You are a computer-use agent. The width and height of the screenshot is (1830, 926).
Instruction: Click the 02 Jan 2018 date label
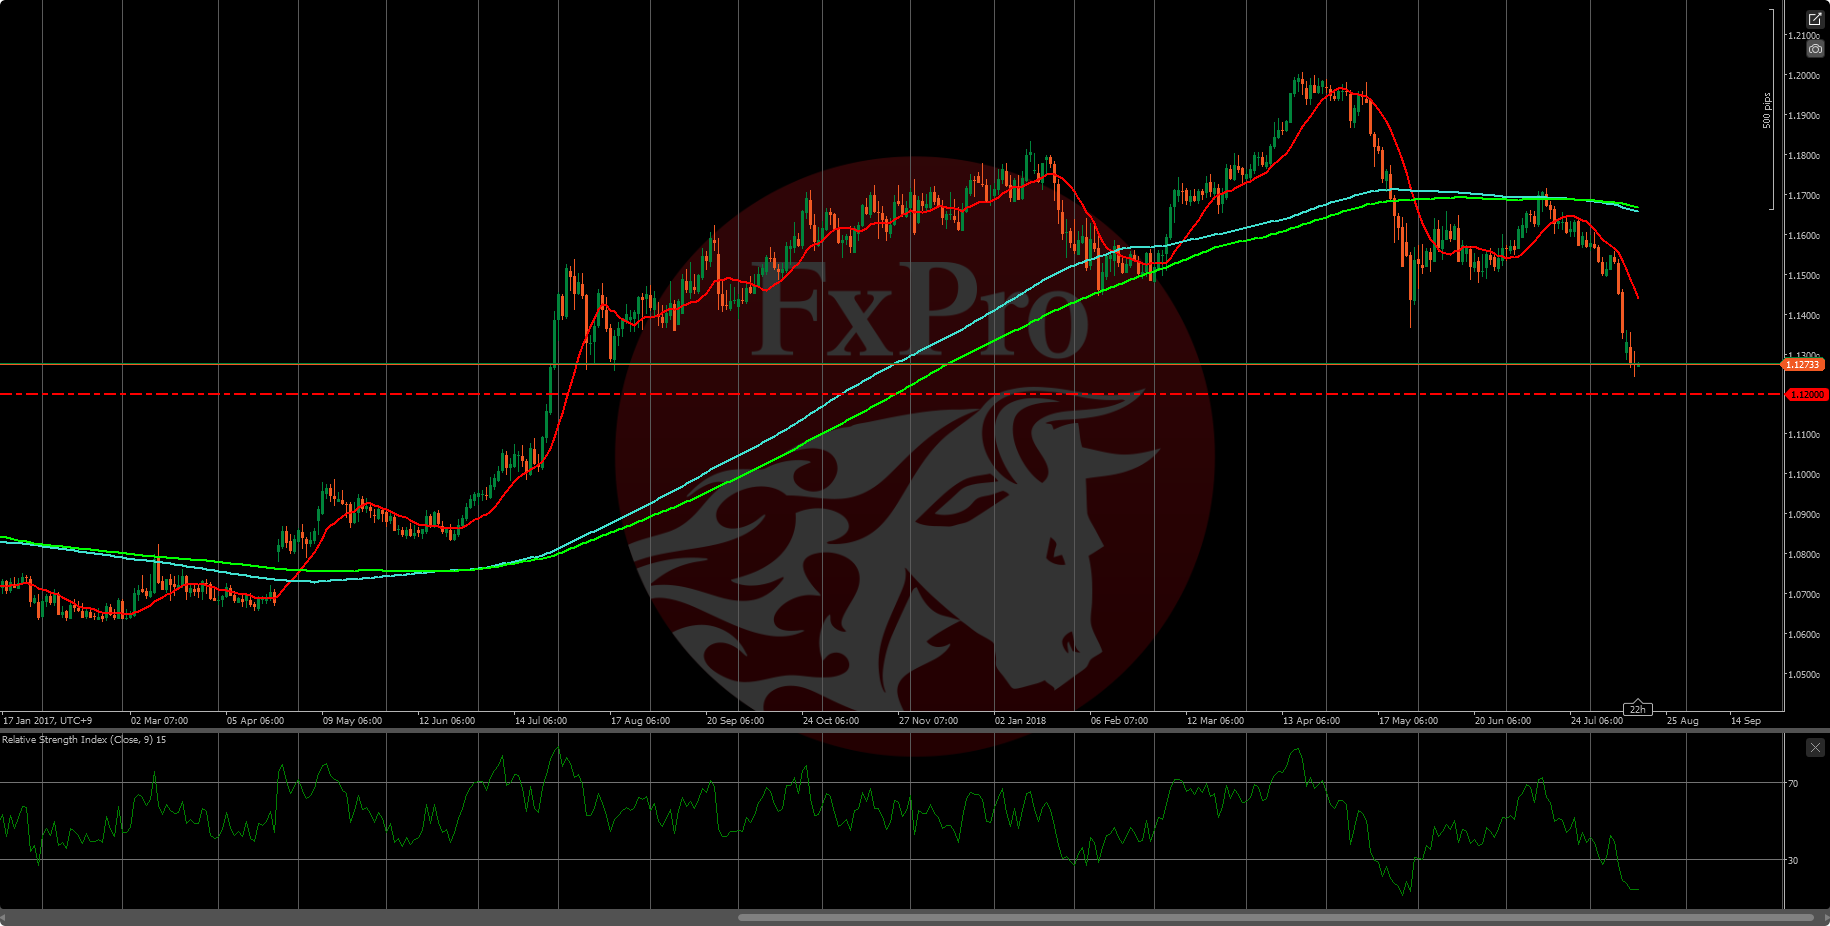pos(1020,720)
